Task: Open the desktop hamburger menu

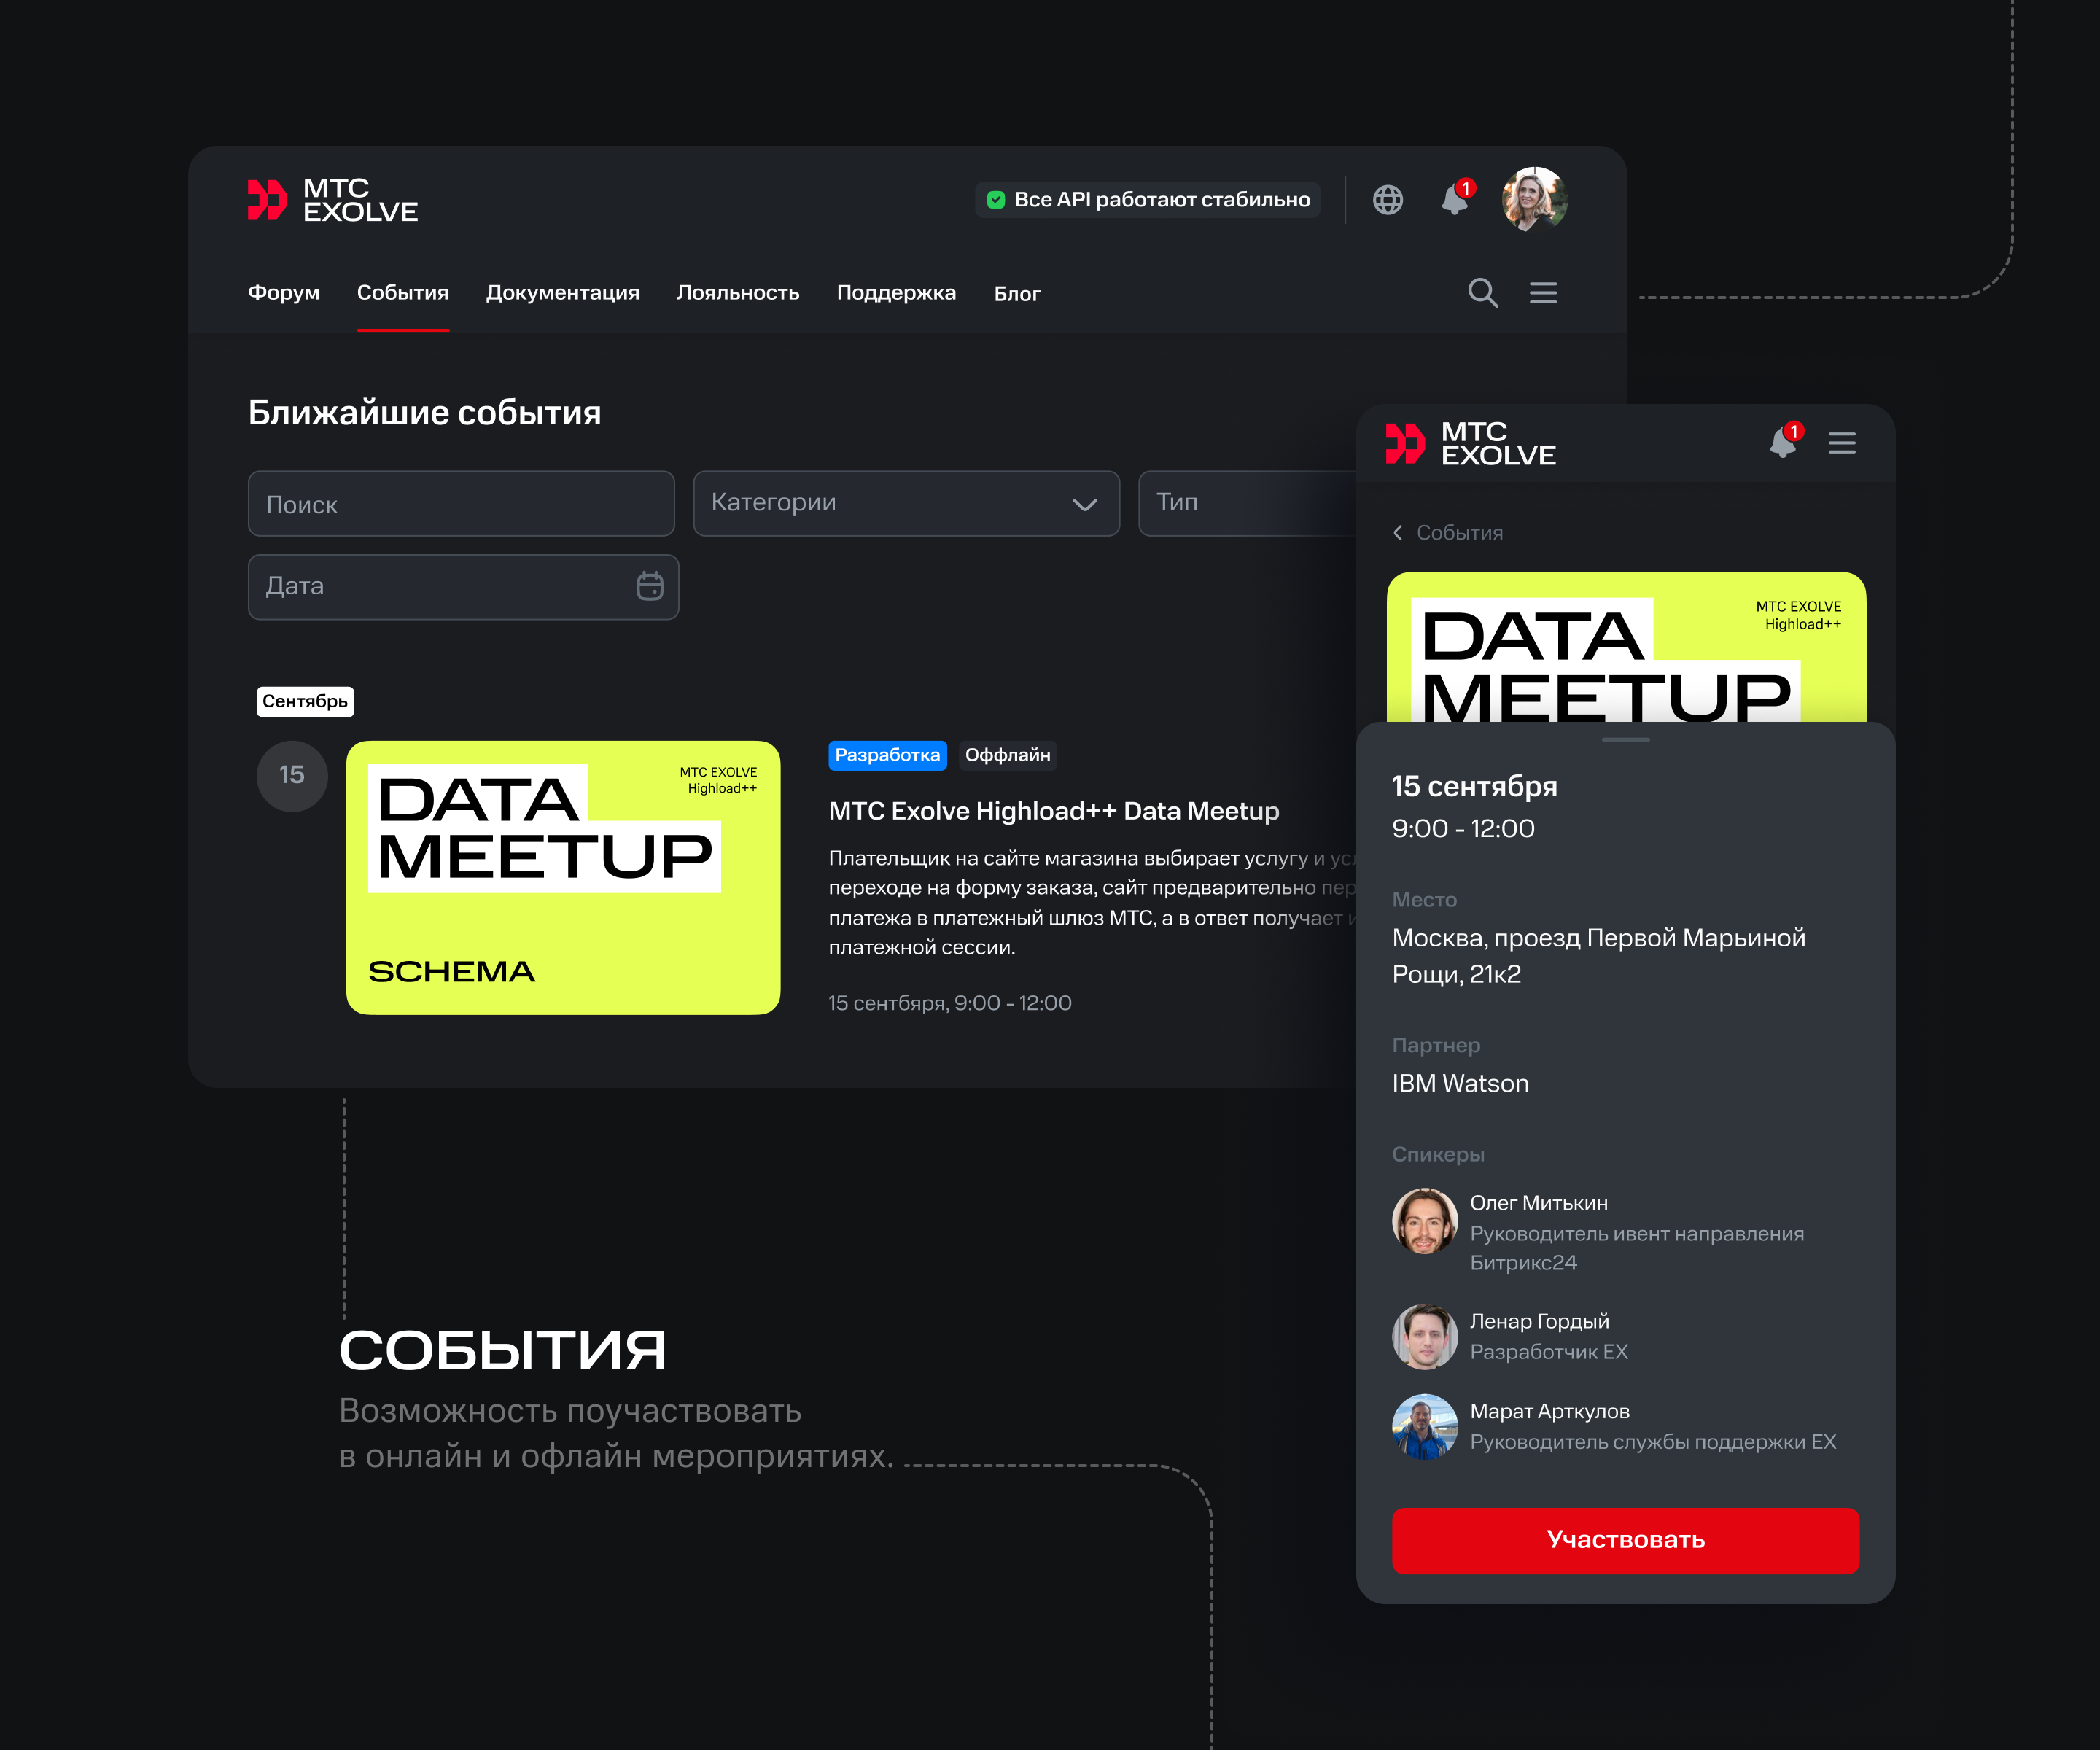Action: pyautogui.click(x=1543, y=293)
